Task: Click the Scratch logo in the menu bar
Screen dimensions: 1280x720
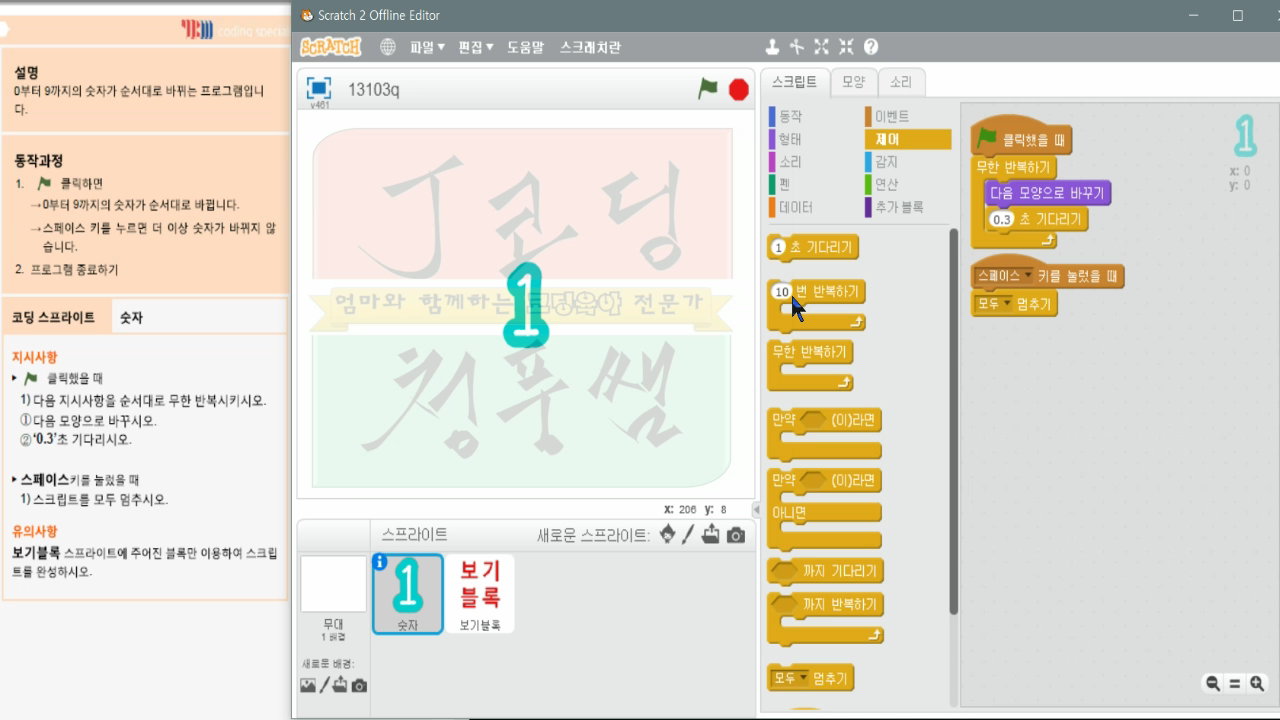Action: point(330,47)
